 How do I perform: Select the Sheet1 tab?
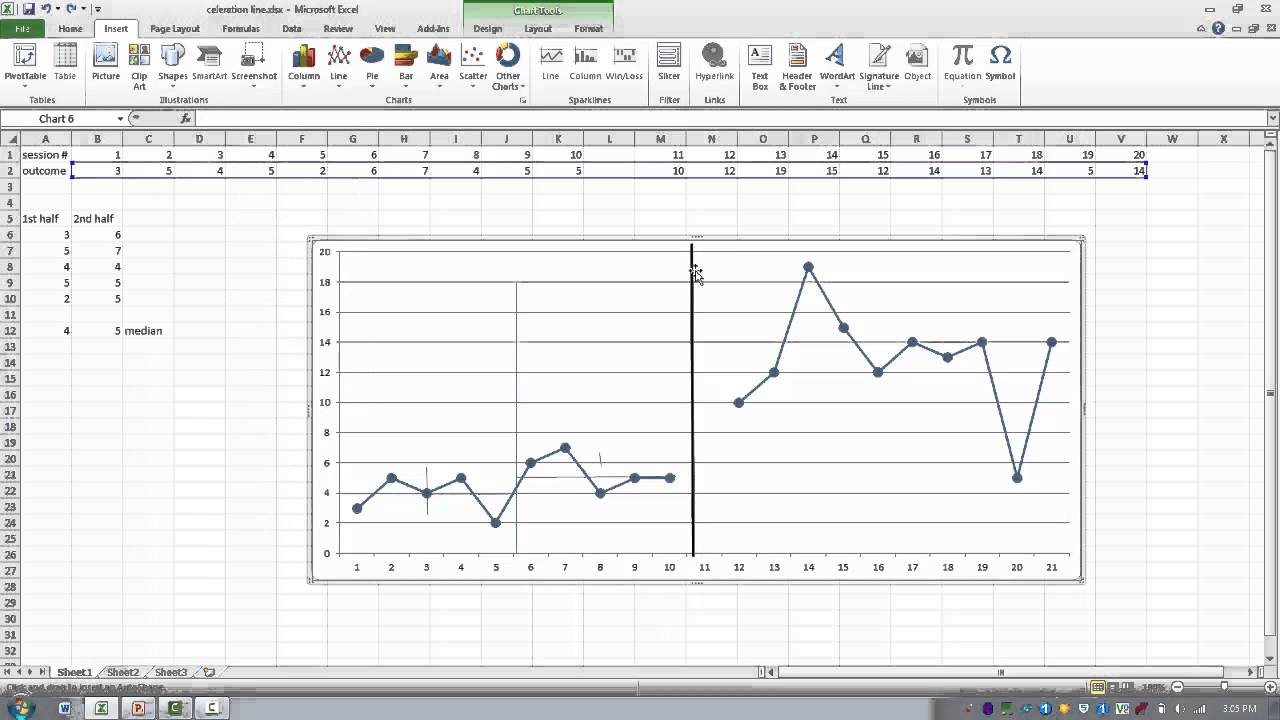pos(74,672)
